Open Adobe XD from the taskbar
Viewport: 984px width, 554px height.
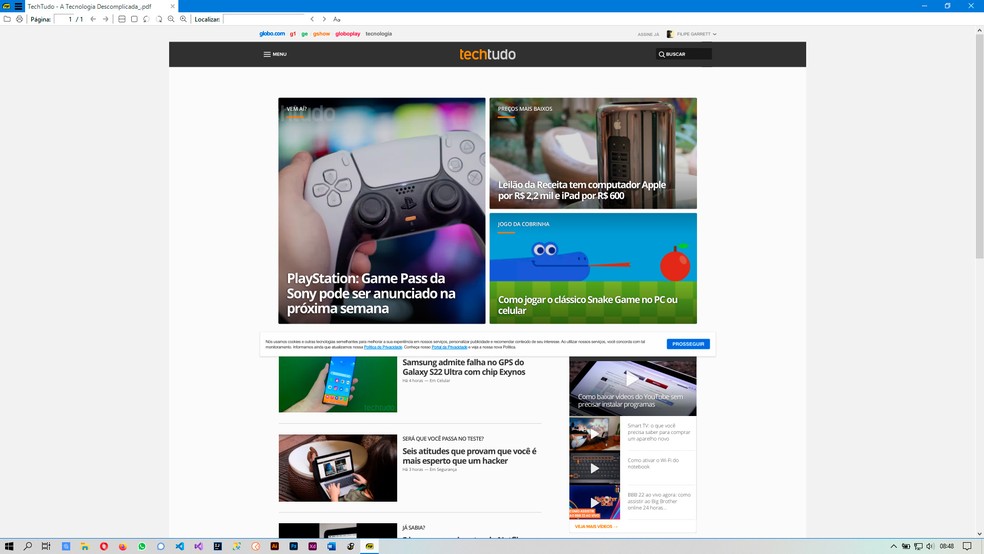point(312,546)
